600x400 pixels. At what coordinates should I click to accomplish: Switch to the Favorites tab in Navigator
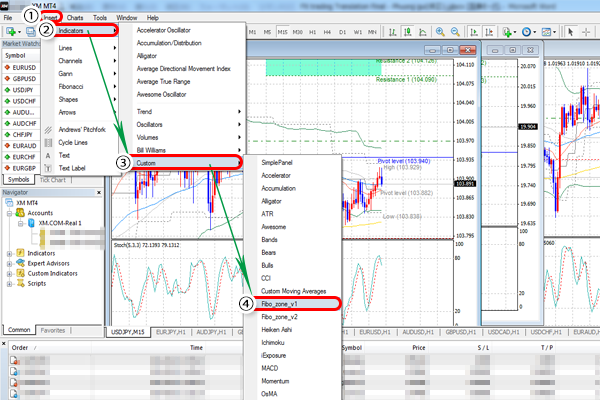tap(53, 330)
